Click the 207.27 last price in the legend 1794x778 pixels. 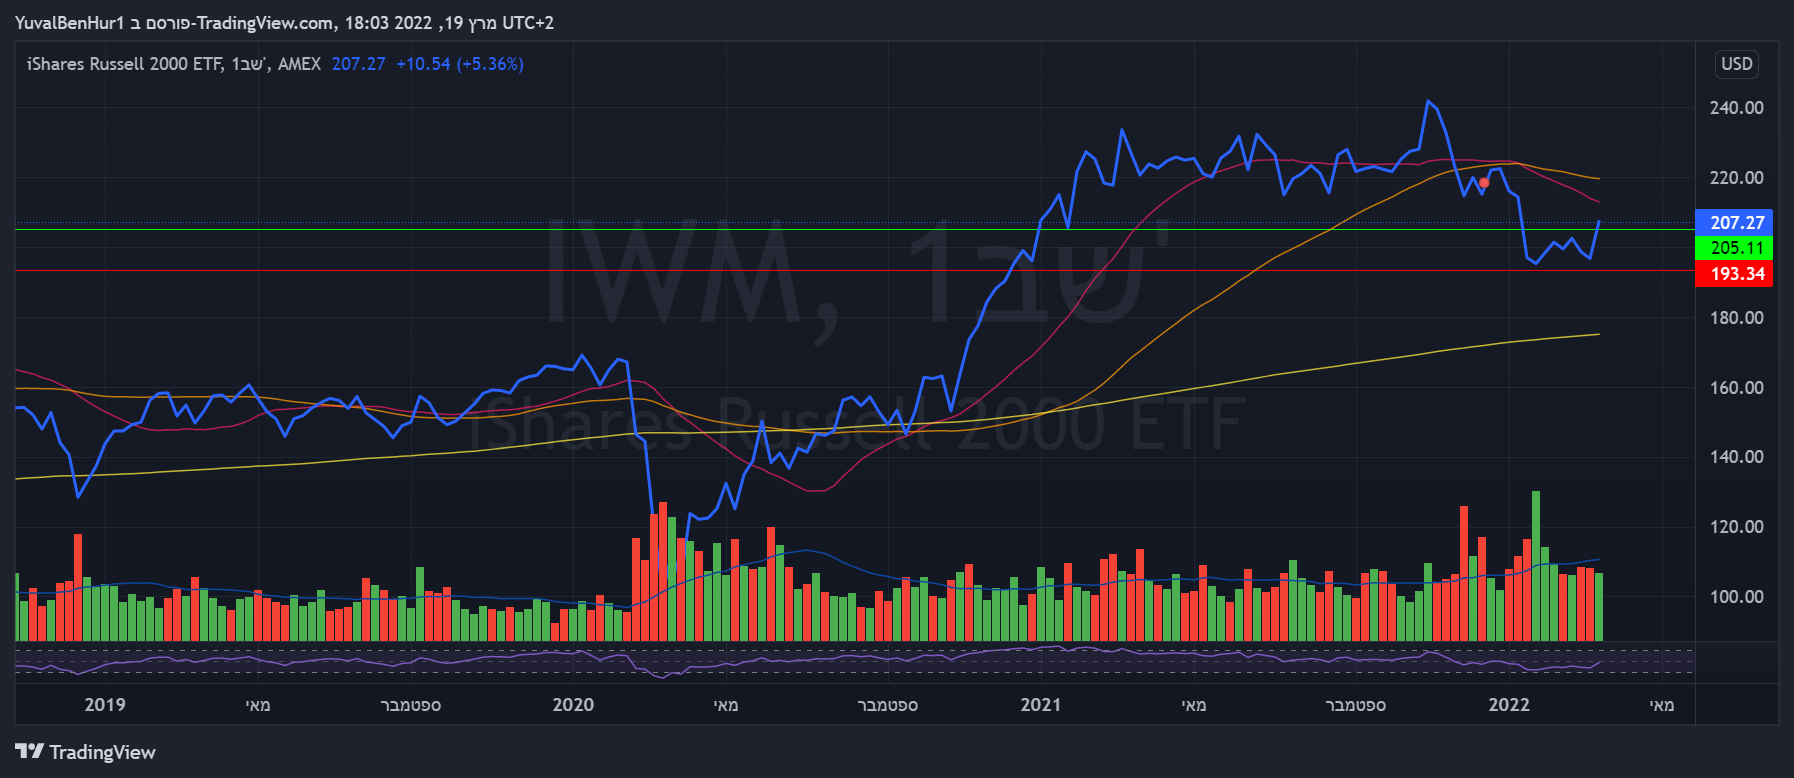tap(358, 64)
